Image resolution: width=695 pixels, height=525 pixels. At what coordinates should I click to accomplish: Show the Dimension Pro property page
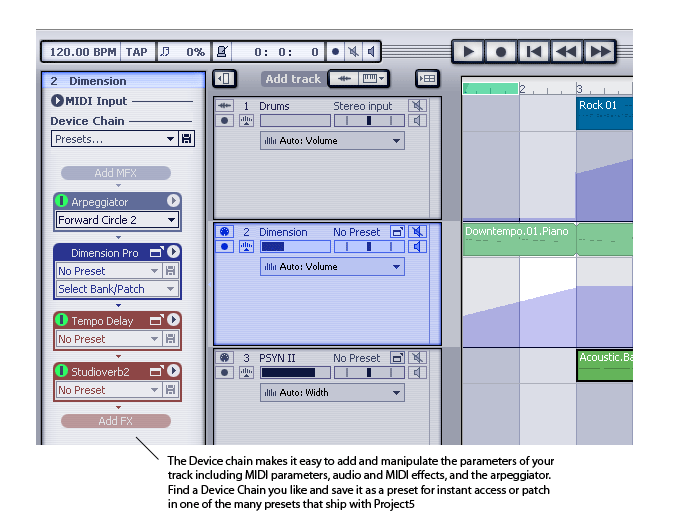[157, 252]
